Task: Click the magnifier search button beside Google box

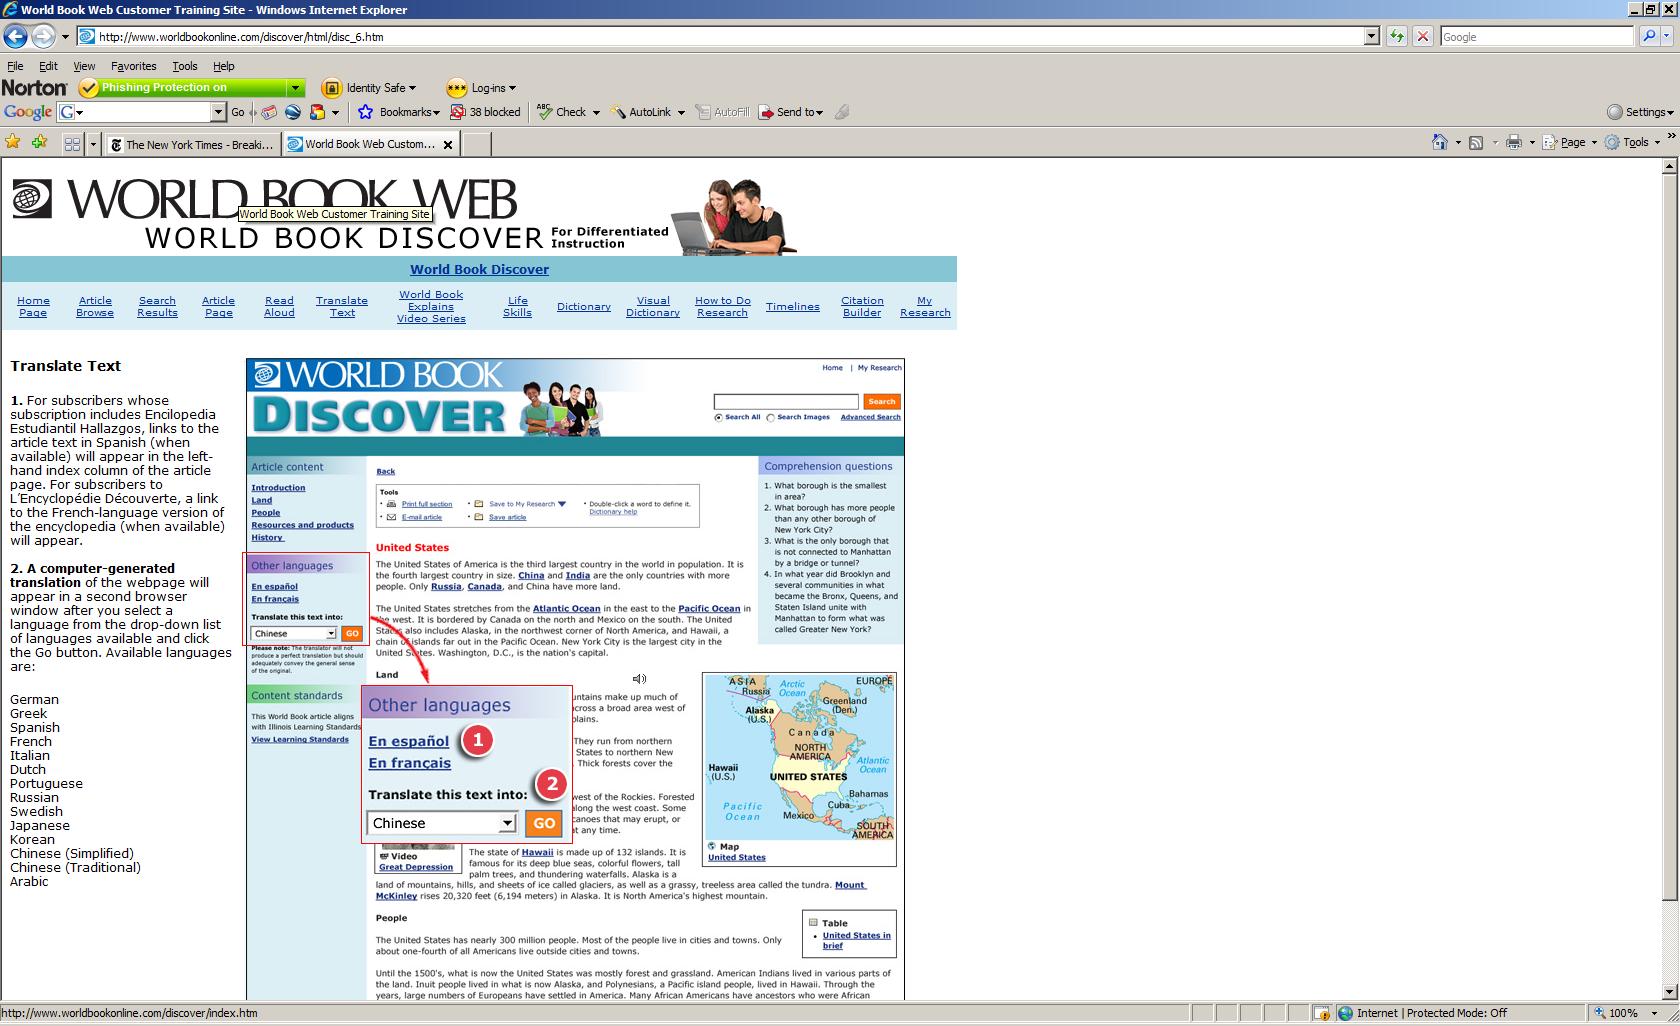Action: (1649, 37)
